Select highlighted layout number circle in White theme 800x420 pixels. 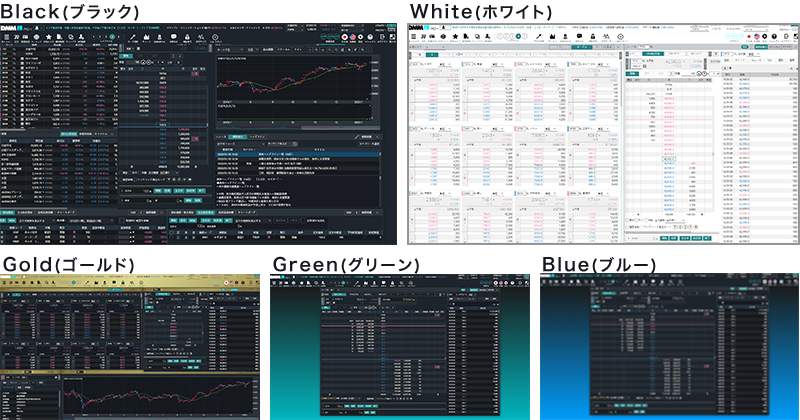518,37
